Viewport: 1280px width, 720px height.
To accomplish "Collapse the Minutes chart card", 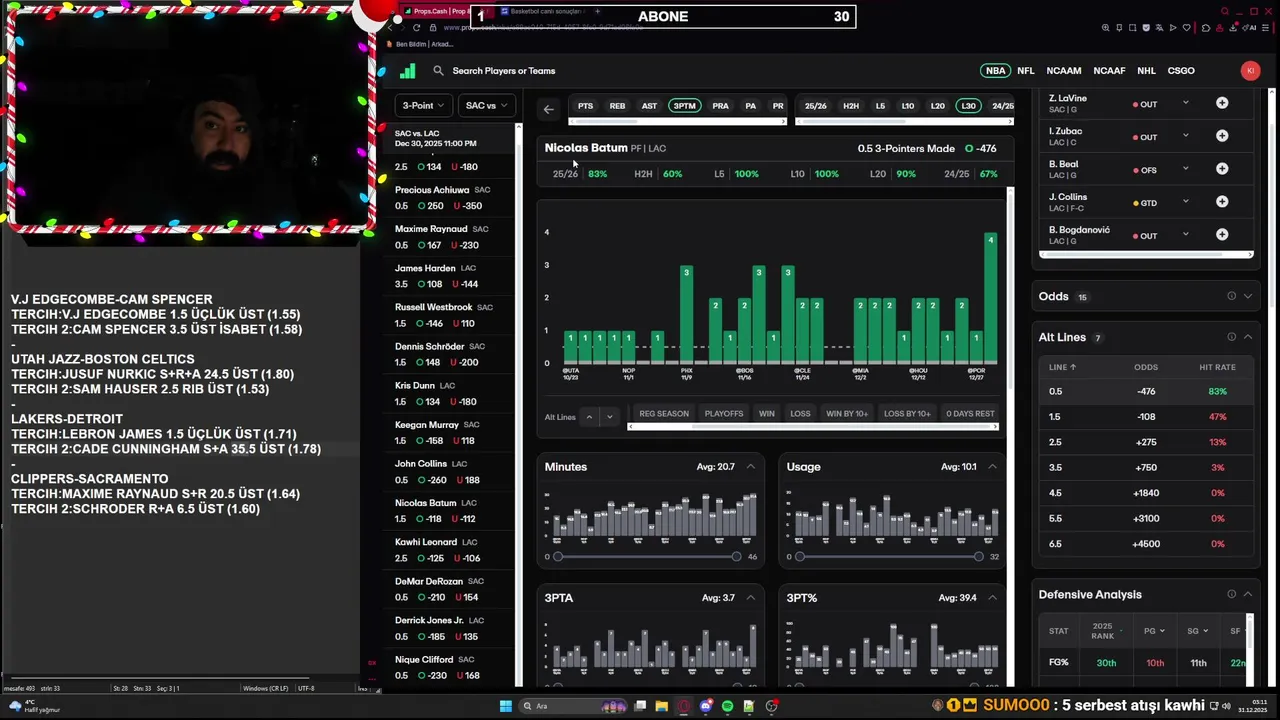I will [x=750, y=467].
